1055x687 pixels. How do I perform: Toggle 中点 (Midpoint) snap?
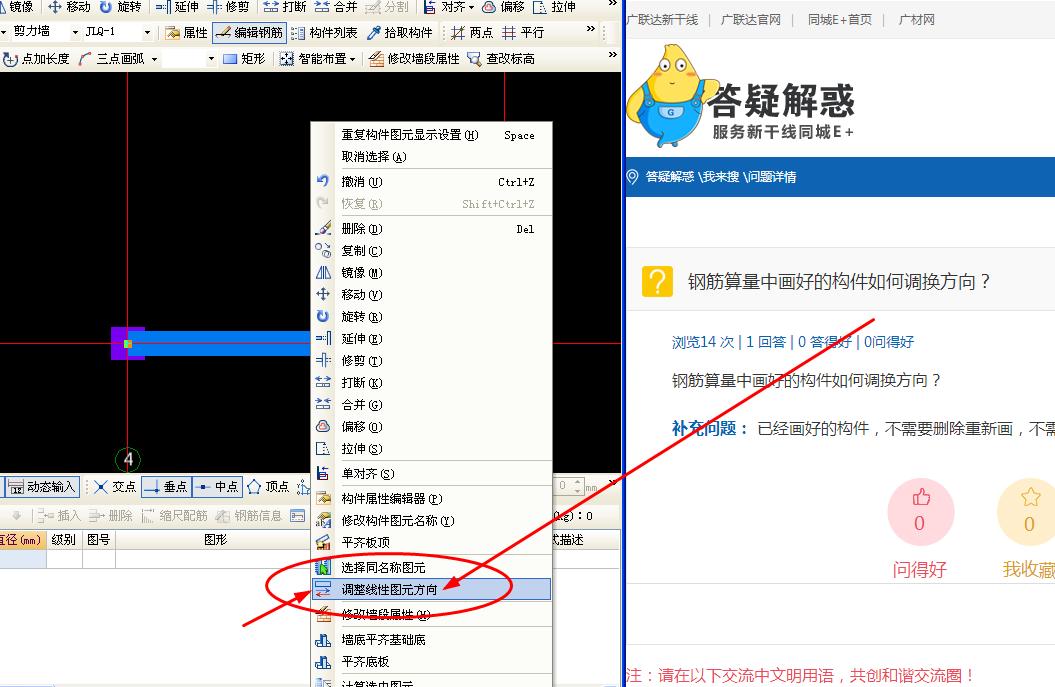tap(217, 486)
